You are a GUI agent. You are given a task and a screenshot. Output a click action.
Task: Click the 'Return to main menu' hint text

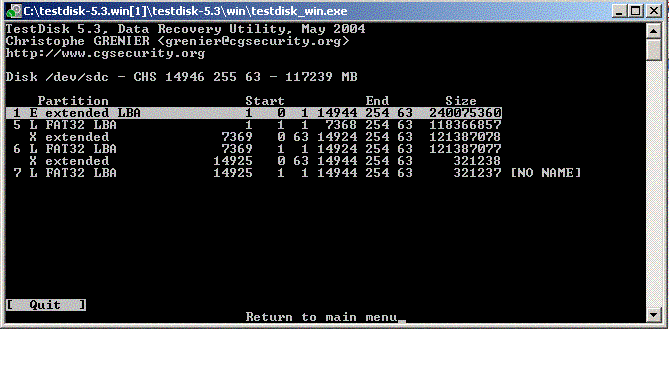321,317
